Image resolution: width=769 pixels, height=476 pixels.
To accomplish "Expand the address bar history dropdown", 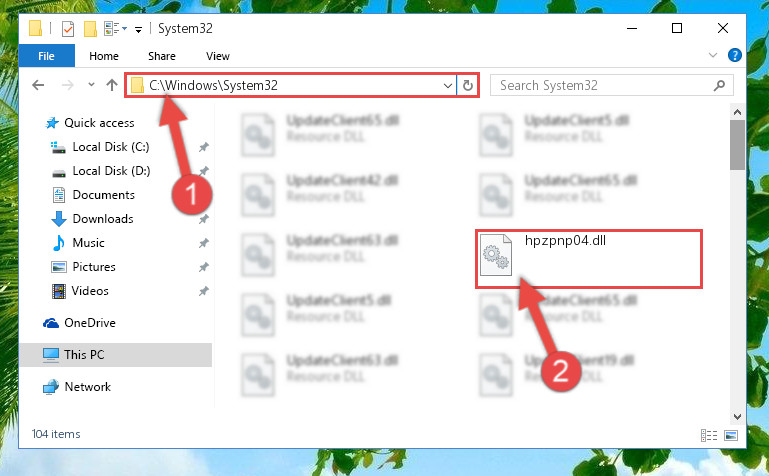I will coord(447,85).
